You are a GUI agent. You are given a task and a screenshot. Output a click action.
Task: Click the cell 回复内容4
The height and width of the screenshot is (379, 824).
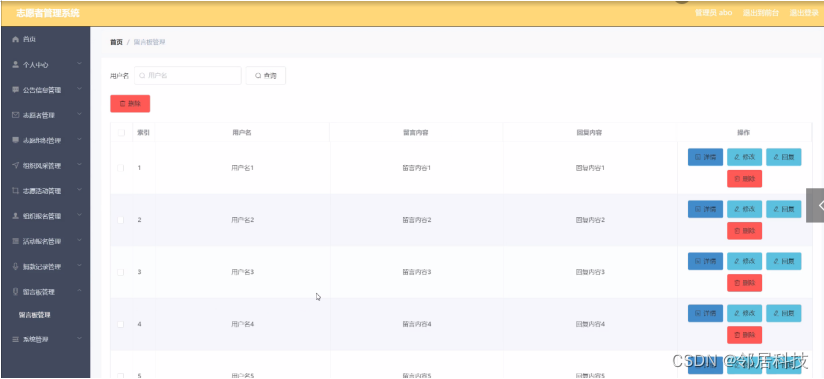pyautogui.click(x=590, y=324)
